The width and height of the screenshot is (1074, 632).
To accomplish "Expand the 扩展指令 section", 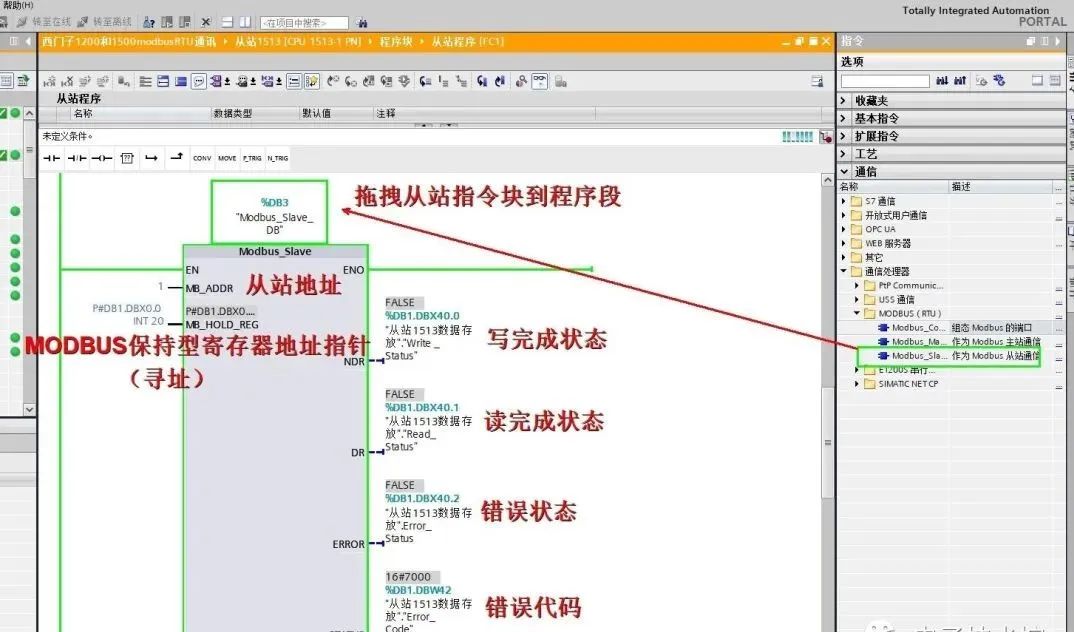I will (x=844, y=136).
